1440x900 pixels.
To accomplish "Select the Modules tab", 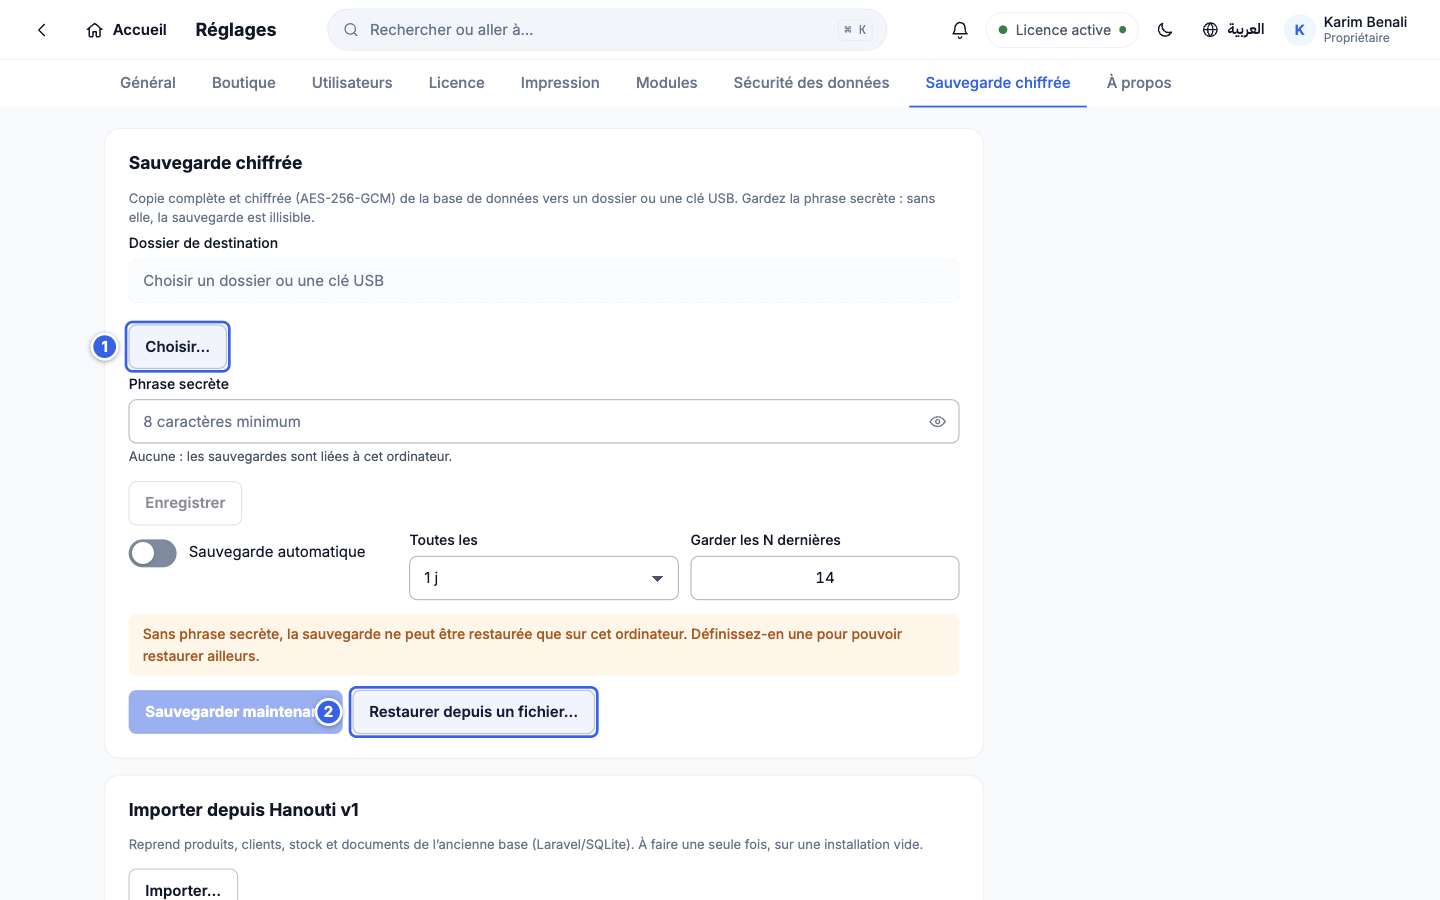I will coord(667,83).
